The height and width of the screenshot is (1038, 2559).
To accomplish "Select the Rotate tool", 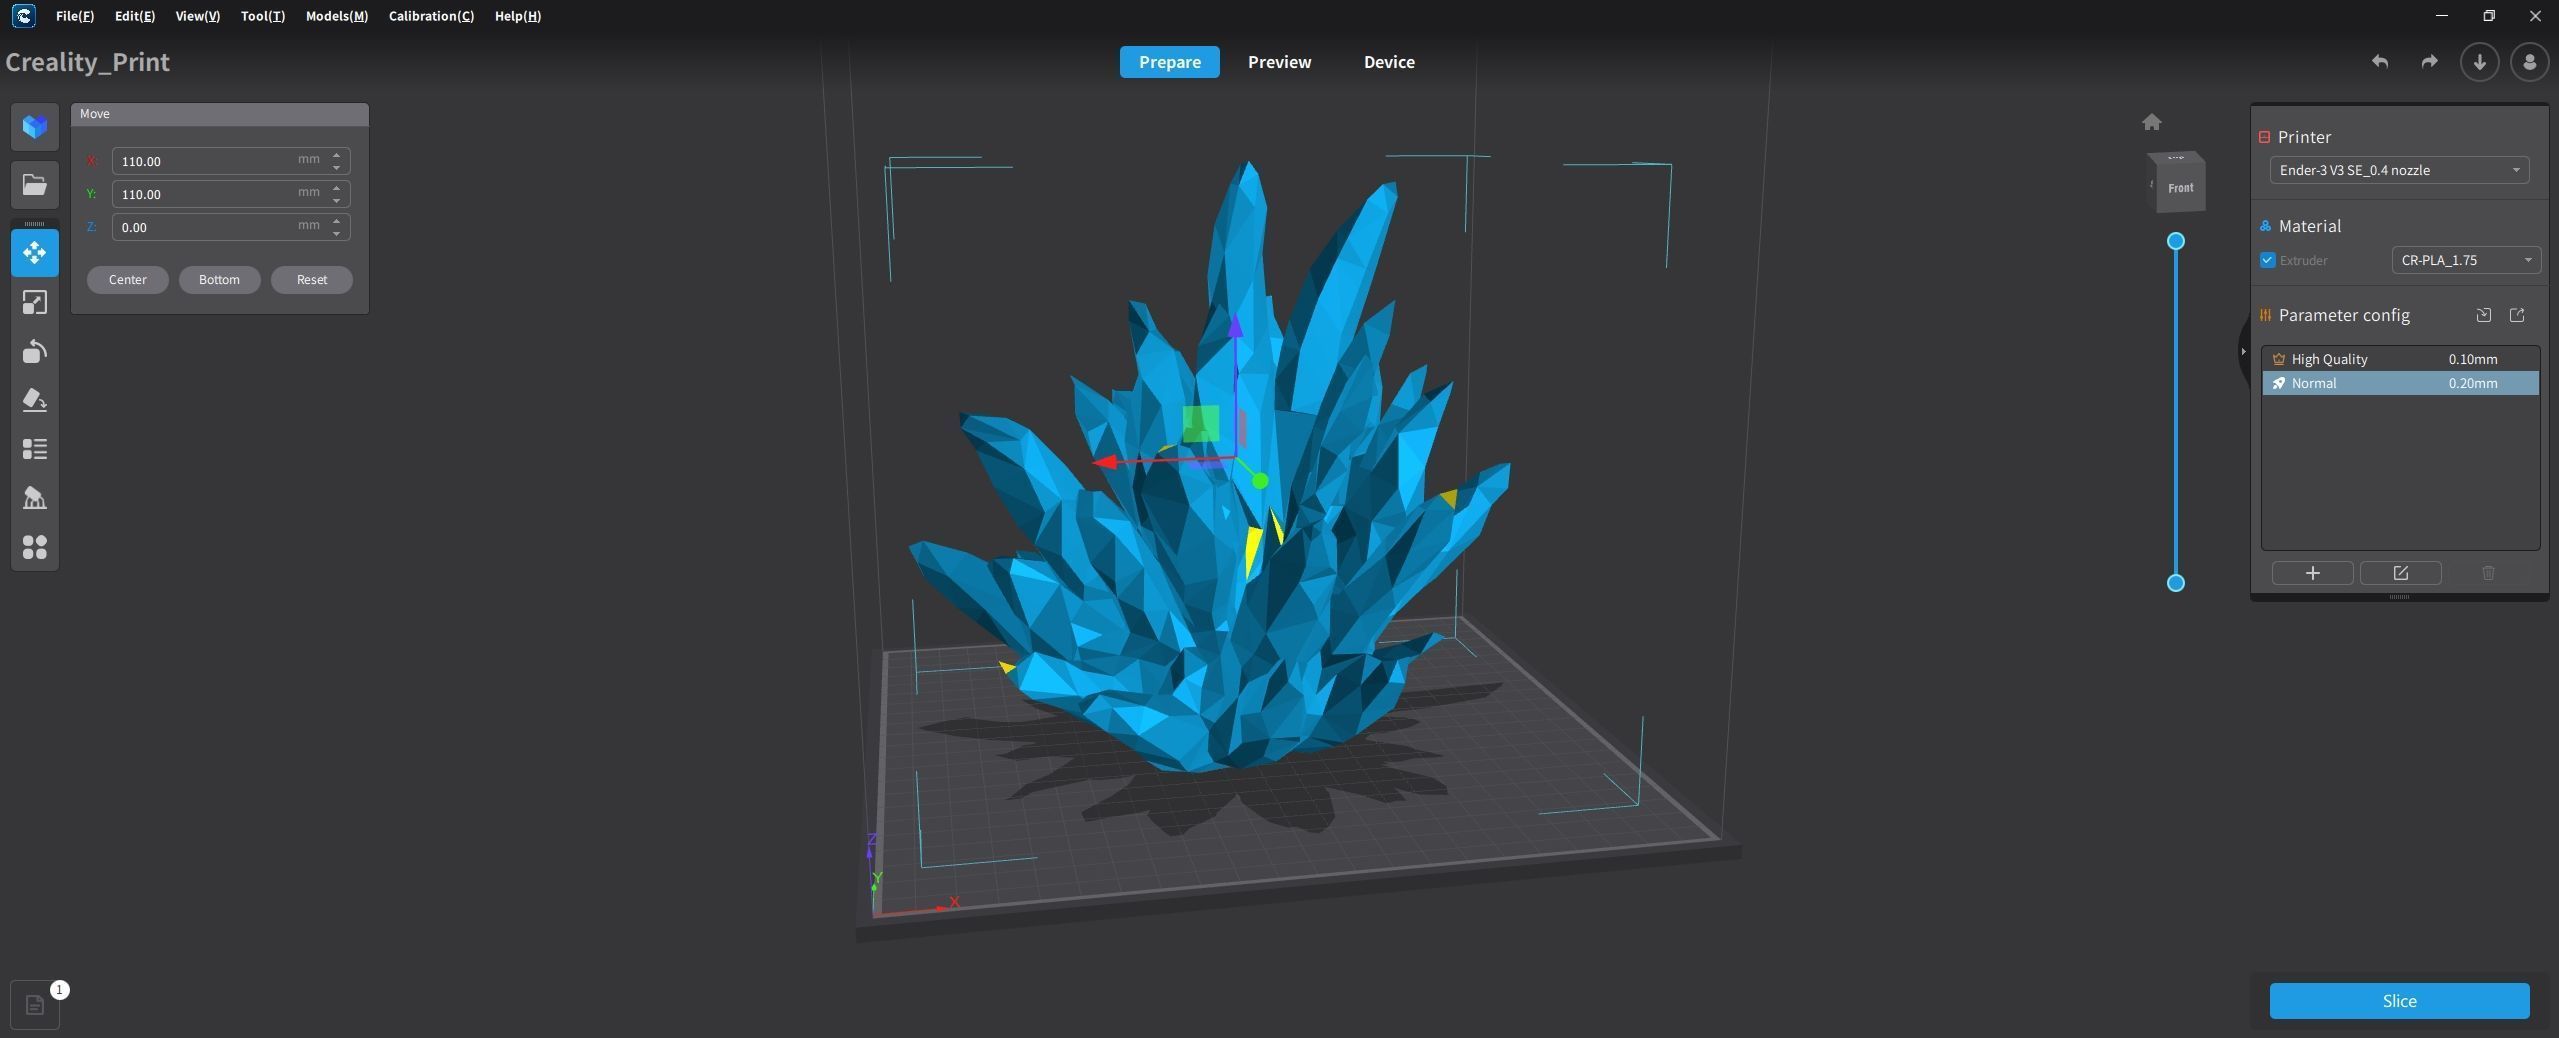I will click(x=35, y=351).
